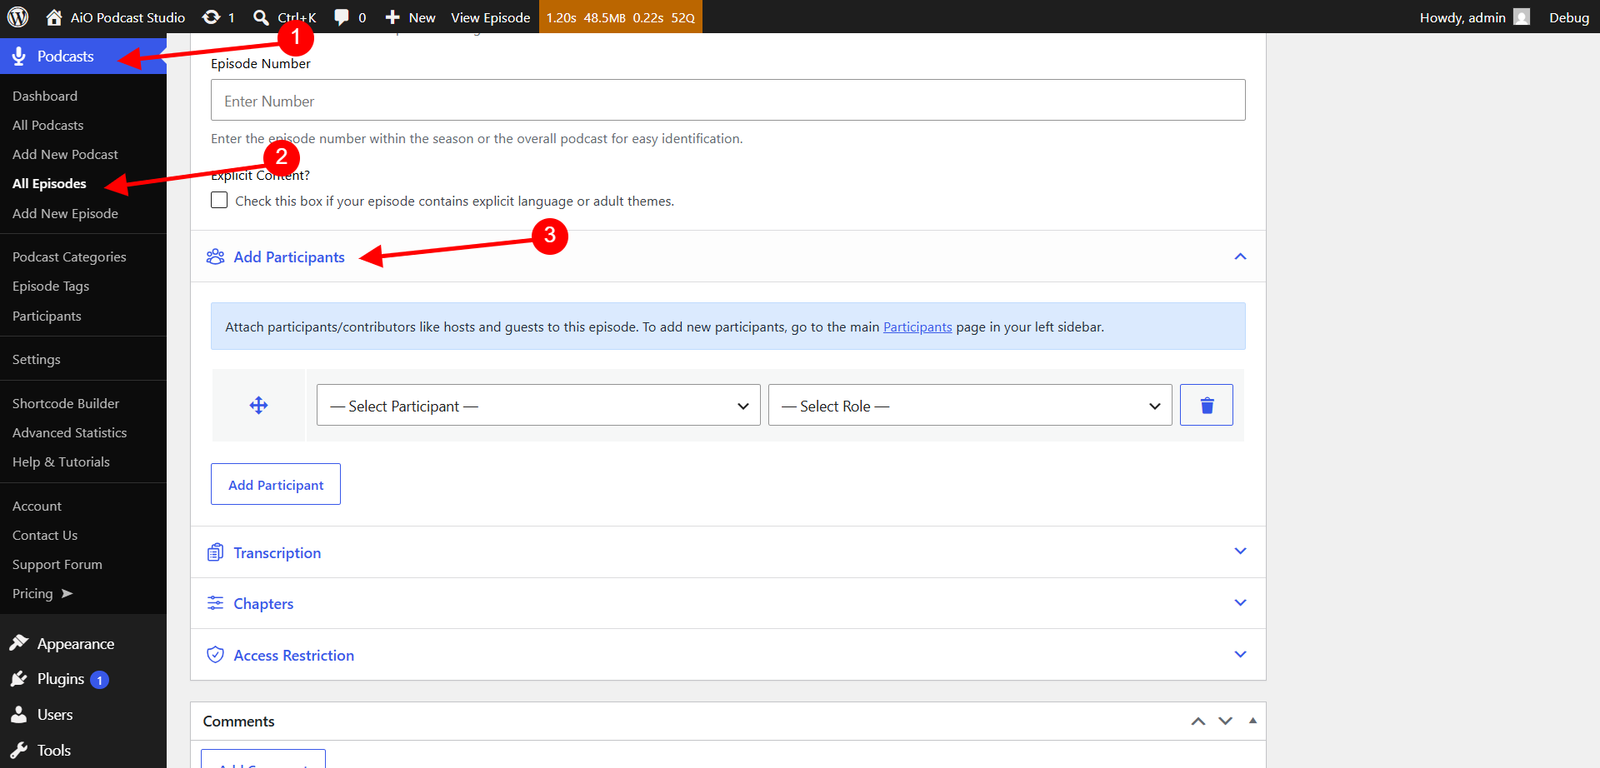This screenshot has height=768, width=1600.
Task: Click the comments bubble icon
Action: click(342, 17)
